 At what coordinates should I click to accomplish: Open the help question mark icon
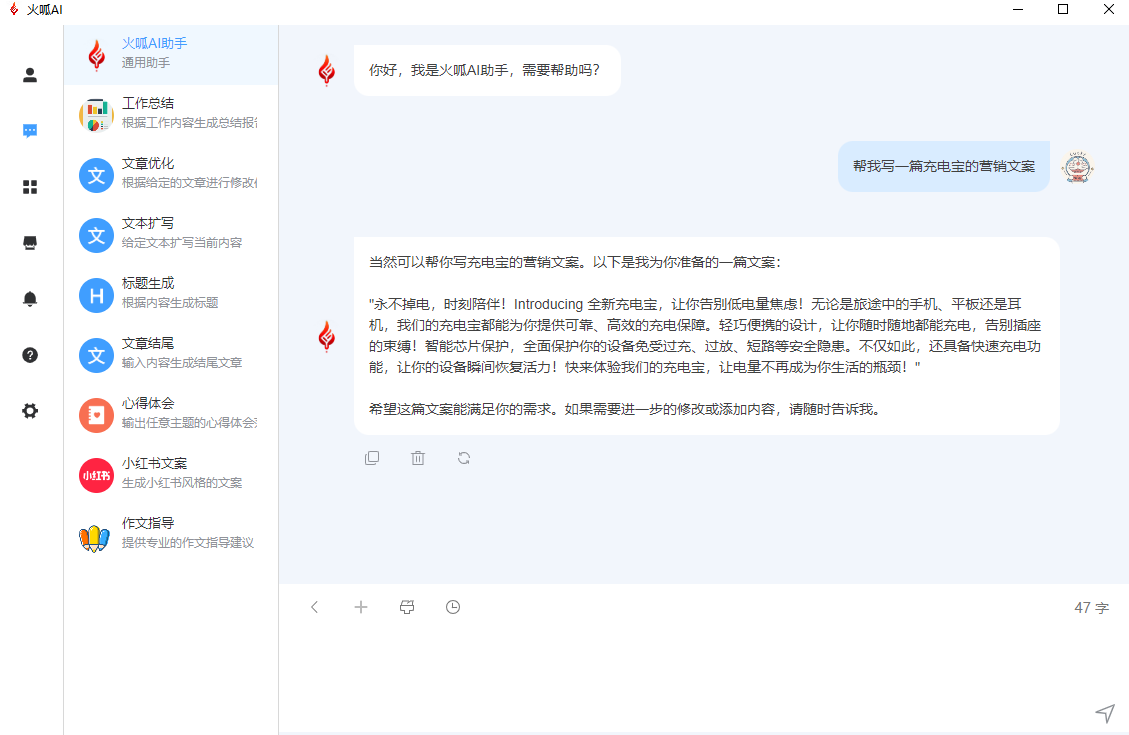[x=30, y=355]
